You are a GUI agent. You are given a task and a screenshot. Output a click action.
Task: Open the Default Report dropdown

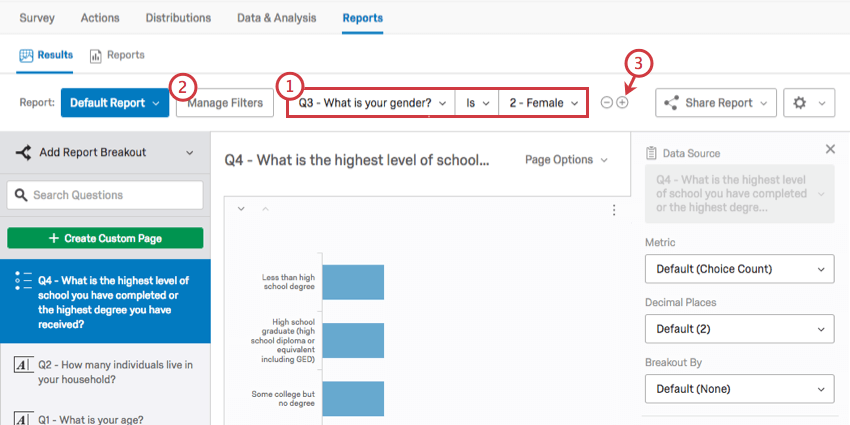click(115, 103)
